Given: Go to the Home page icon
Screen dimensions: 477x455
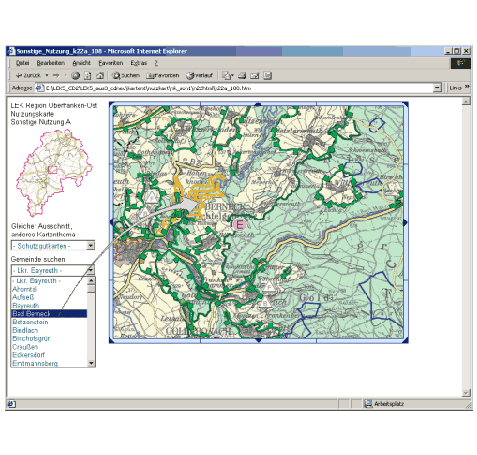Looking at the screenshot, I should click(x=100, y=76).
